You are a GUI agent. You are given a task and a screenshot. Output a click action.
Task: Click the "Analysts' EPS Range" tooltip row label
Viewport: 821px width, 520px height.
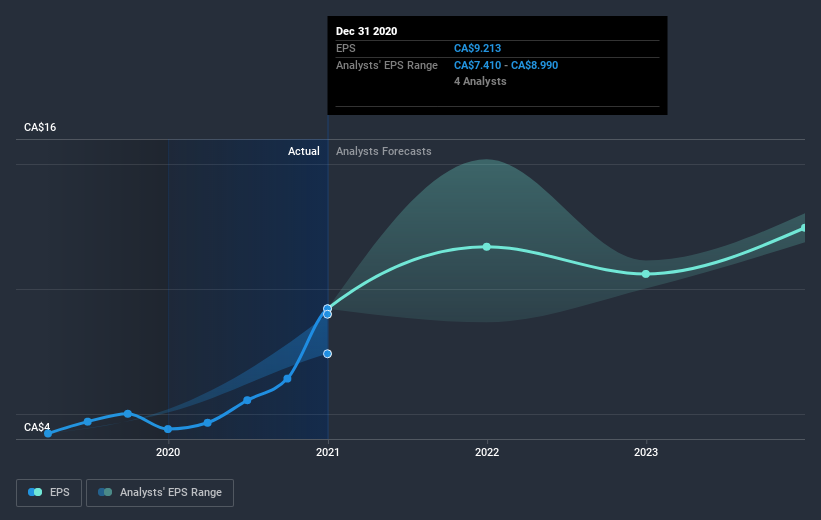386,65
